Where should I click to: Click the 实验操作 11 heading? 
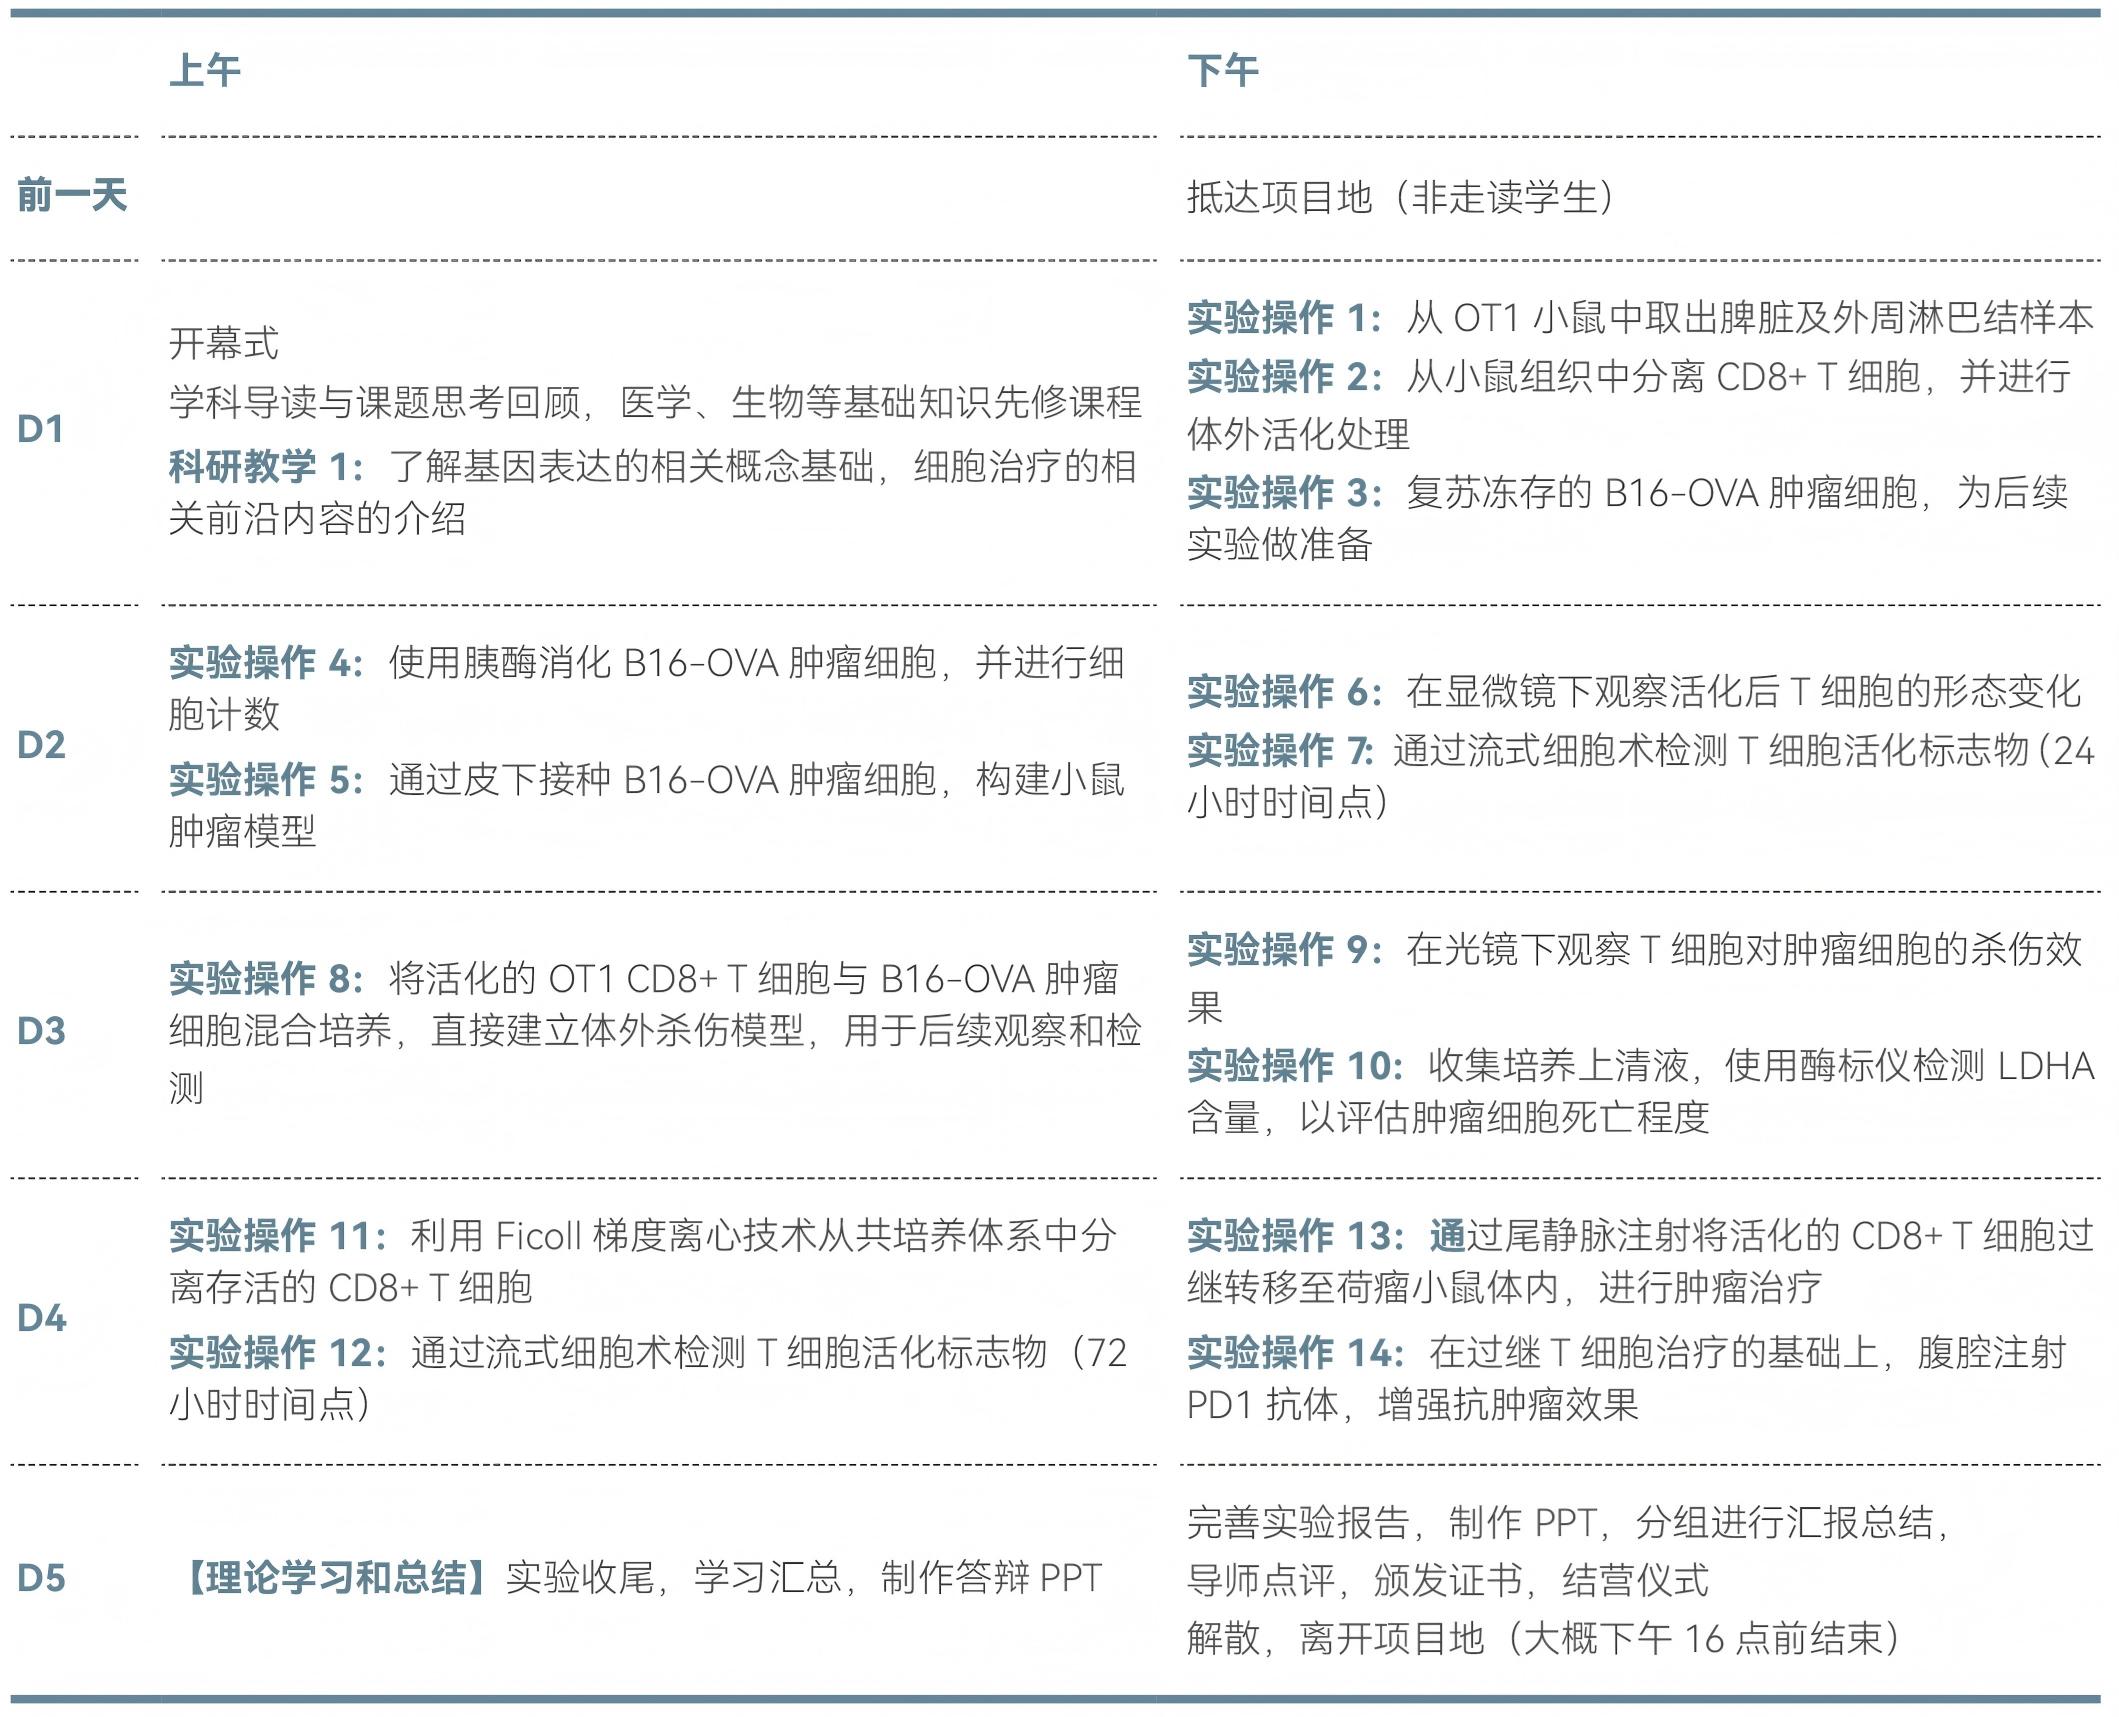pyautogui.click(x=276, y=1236)
